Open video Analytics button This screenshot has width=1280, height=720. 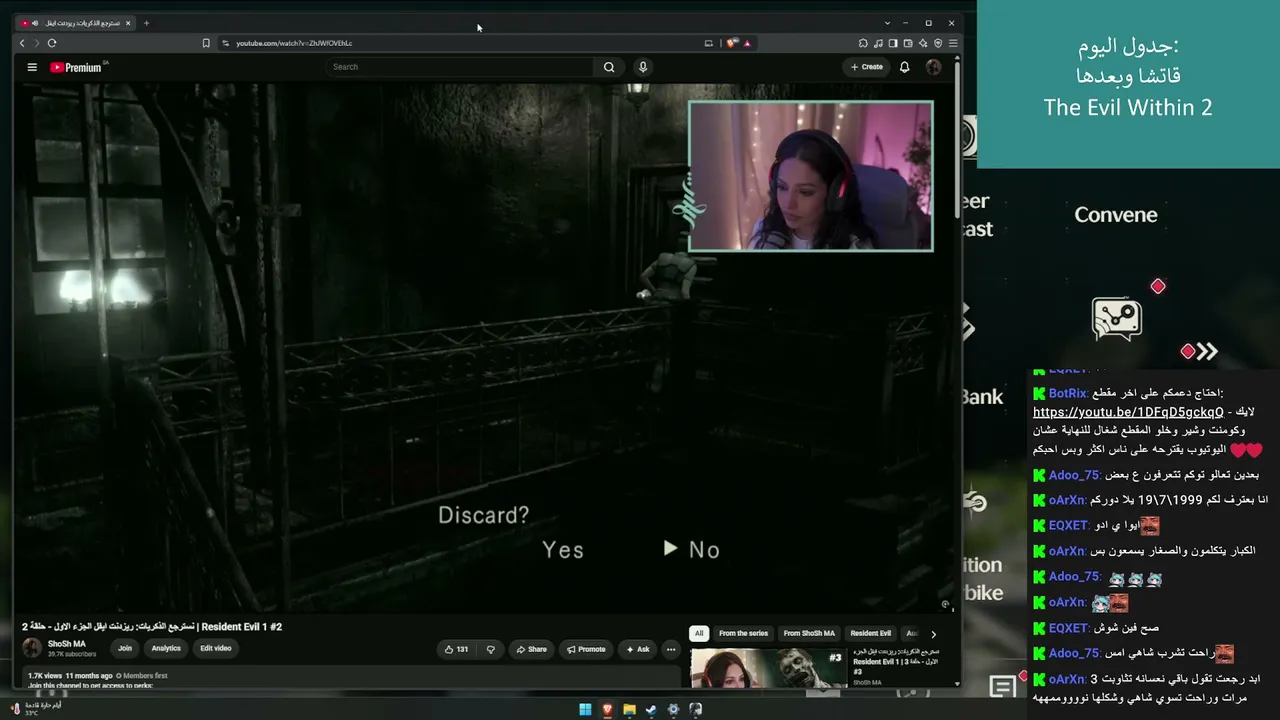tap(166, 648)
